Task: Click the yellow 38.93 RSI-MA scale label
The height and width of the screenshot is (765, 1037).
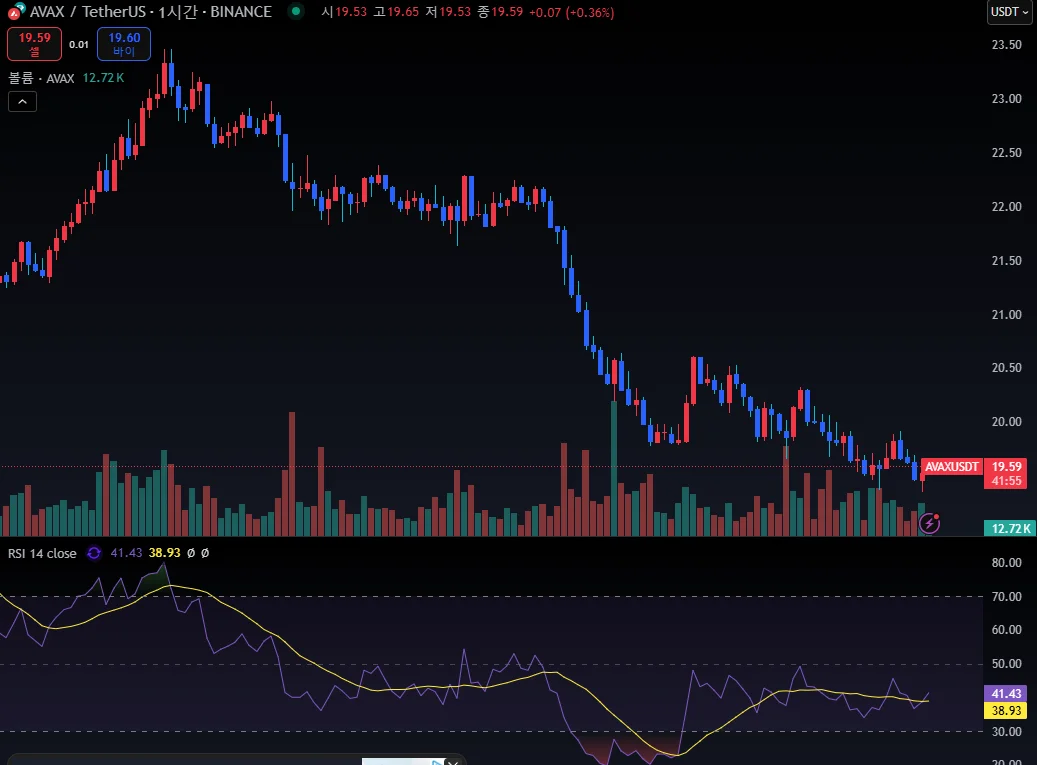Action: tap(1006, 711)
